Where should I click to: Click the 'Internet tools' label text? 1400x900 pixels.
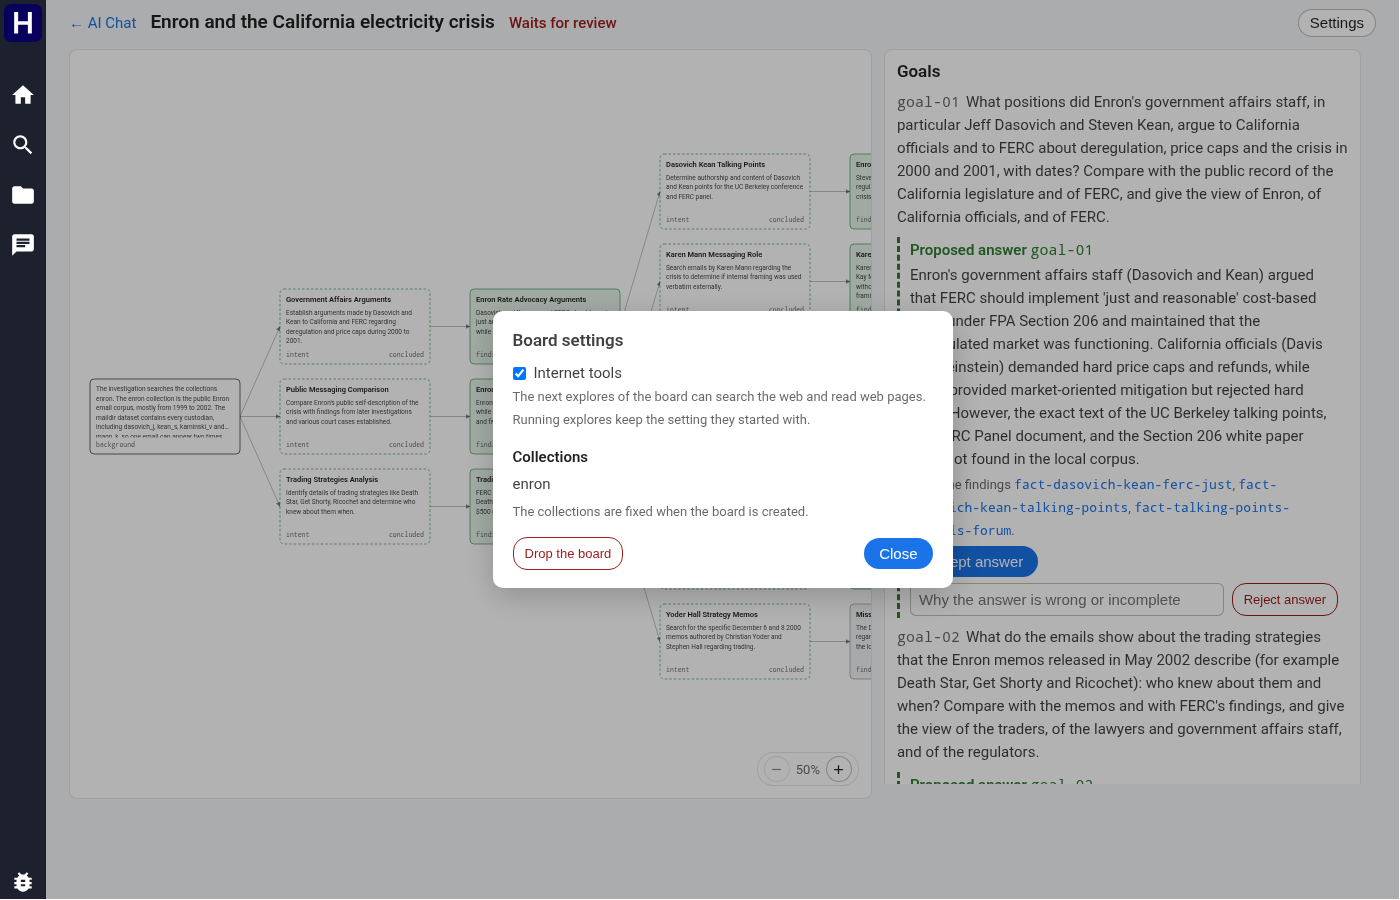click(578, 373)
